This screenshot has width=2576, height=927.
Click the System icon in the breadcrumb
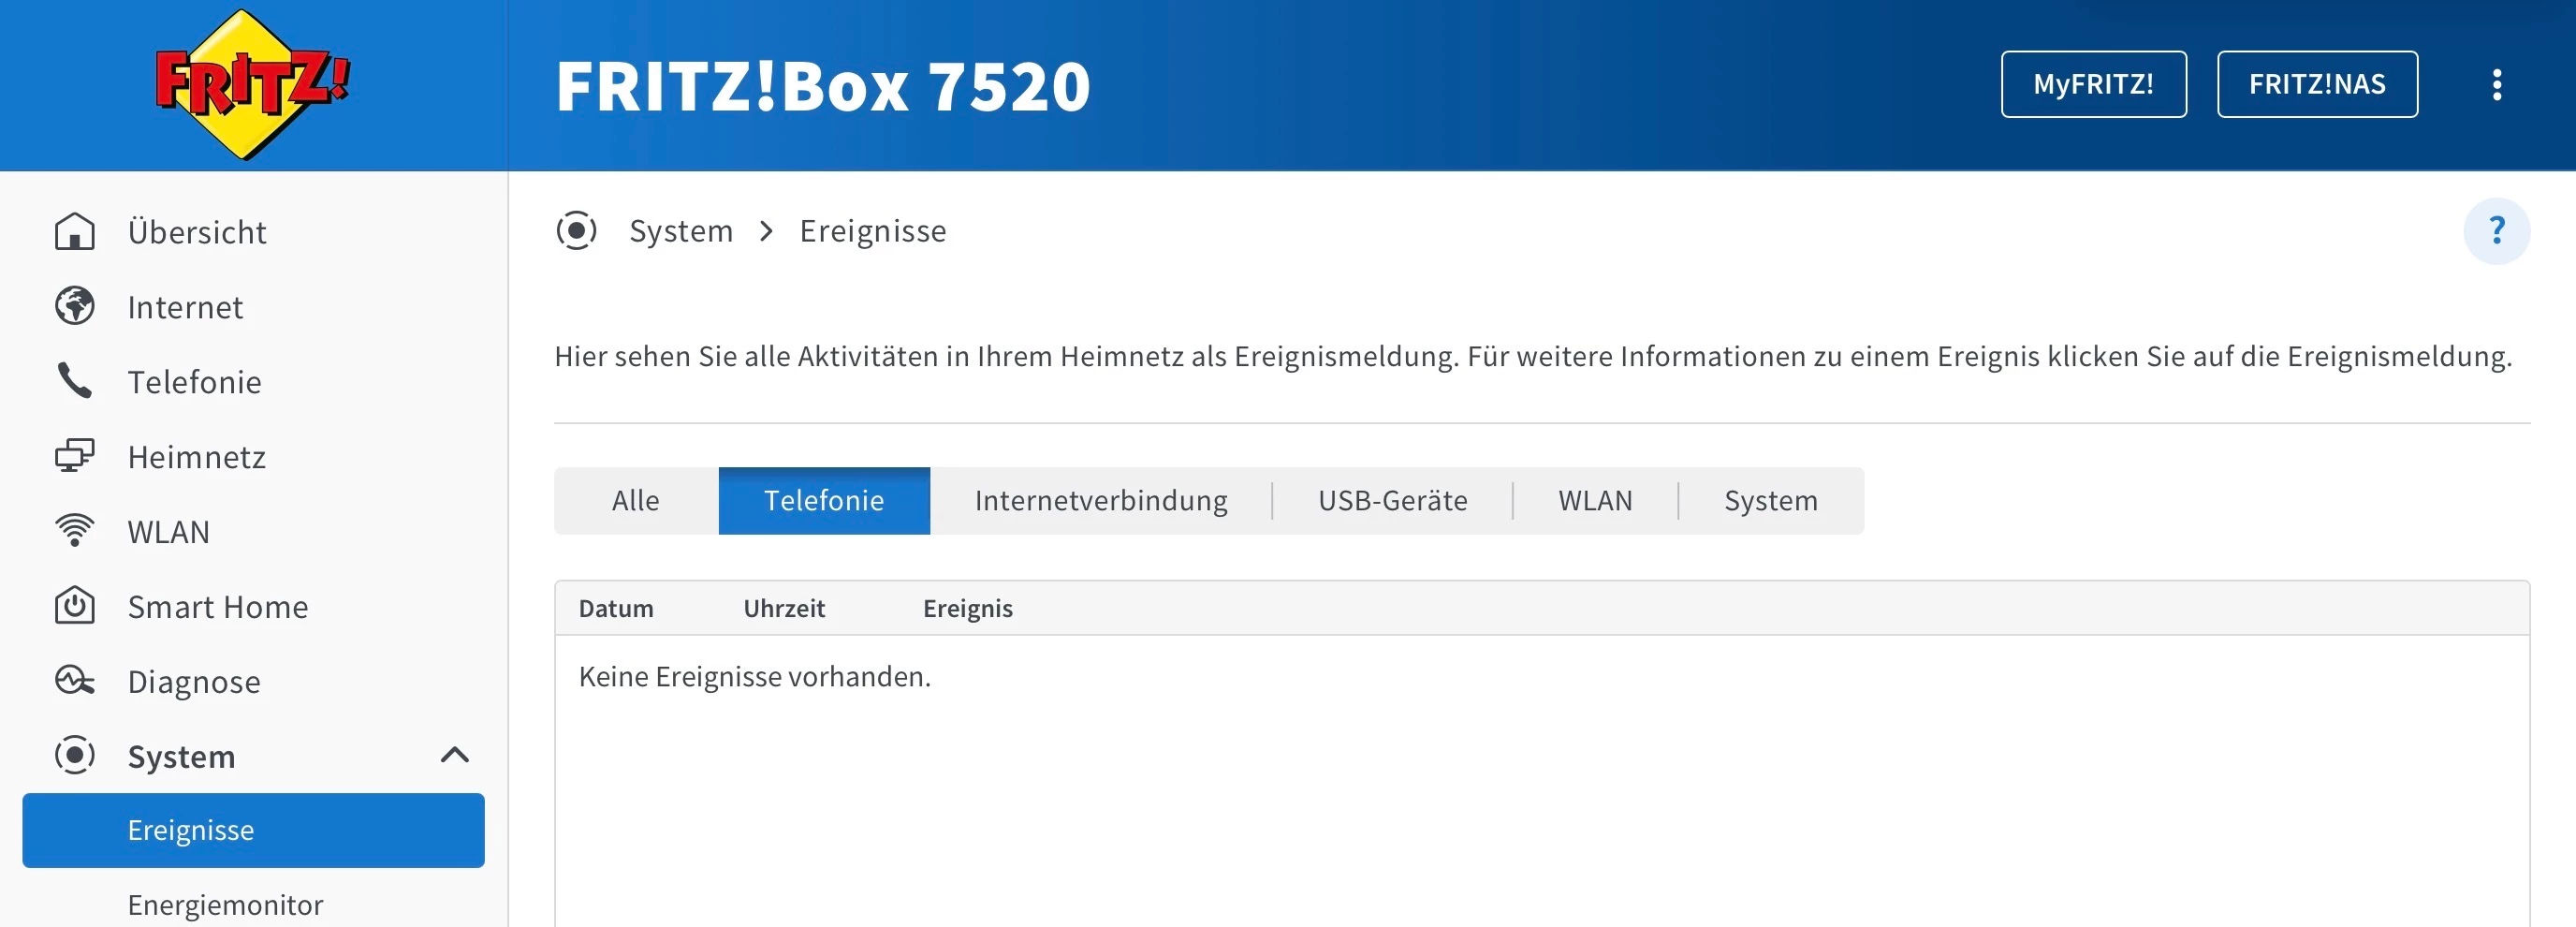(577, 231)
